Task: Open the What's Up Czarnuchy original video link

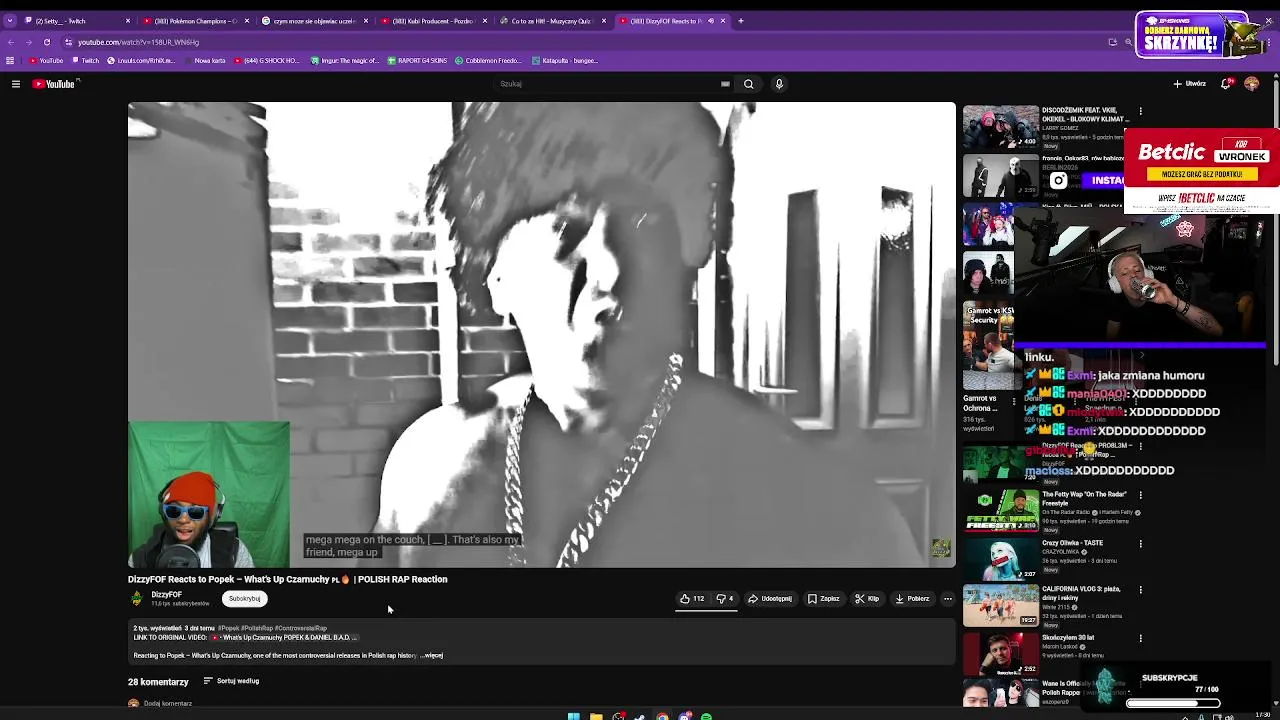Action: click(x=283, y=637)
